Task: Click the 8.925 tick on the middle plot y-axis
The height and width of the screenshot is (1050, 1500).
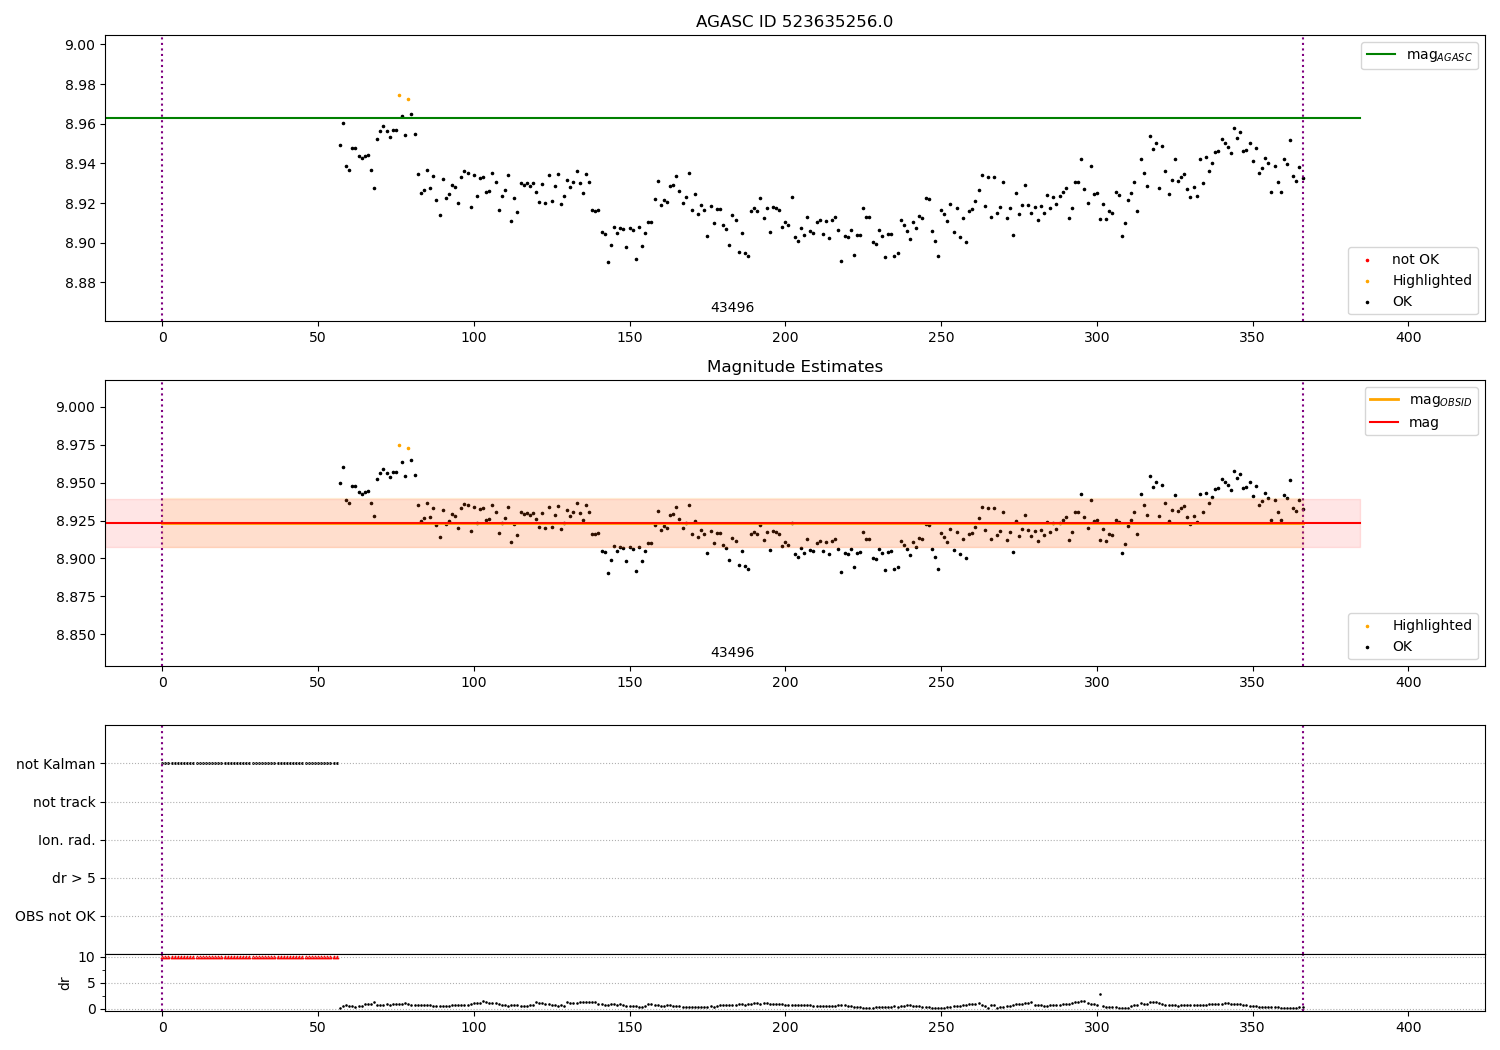Action: (x=75, y=522)
